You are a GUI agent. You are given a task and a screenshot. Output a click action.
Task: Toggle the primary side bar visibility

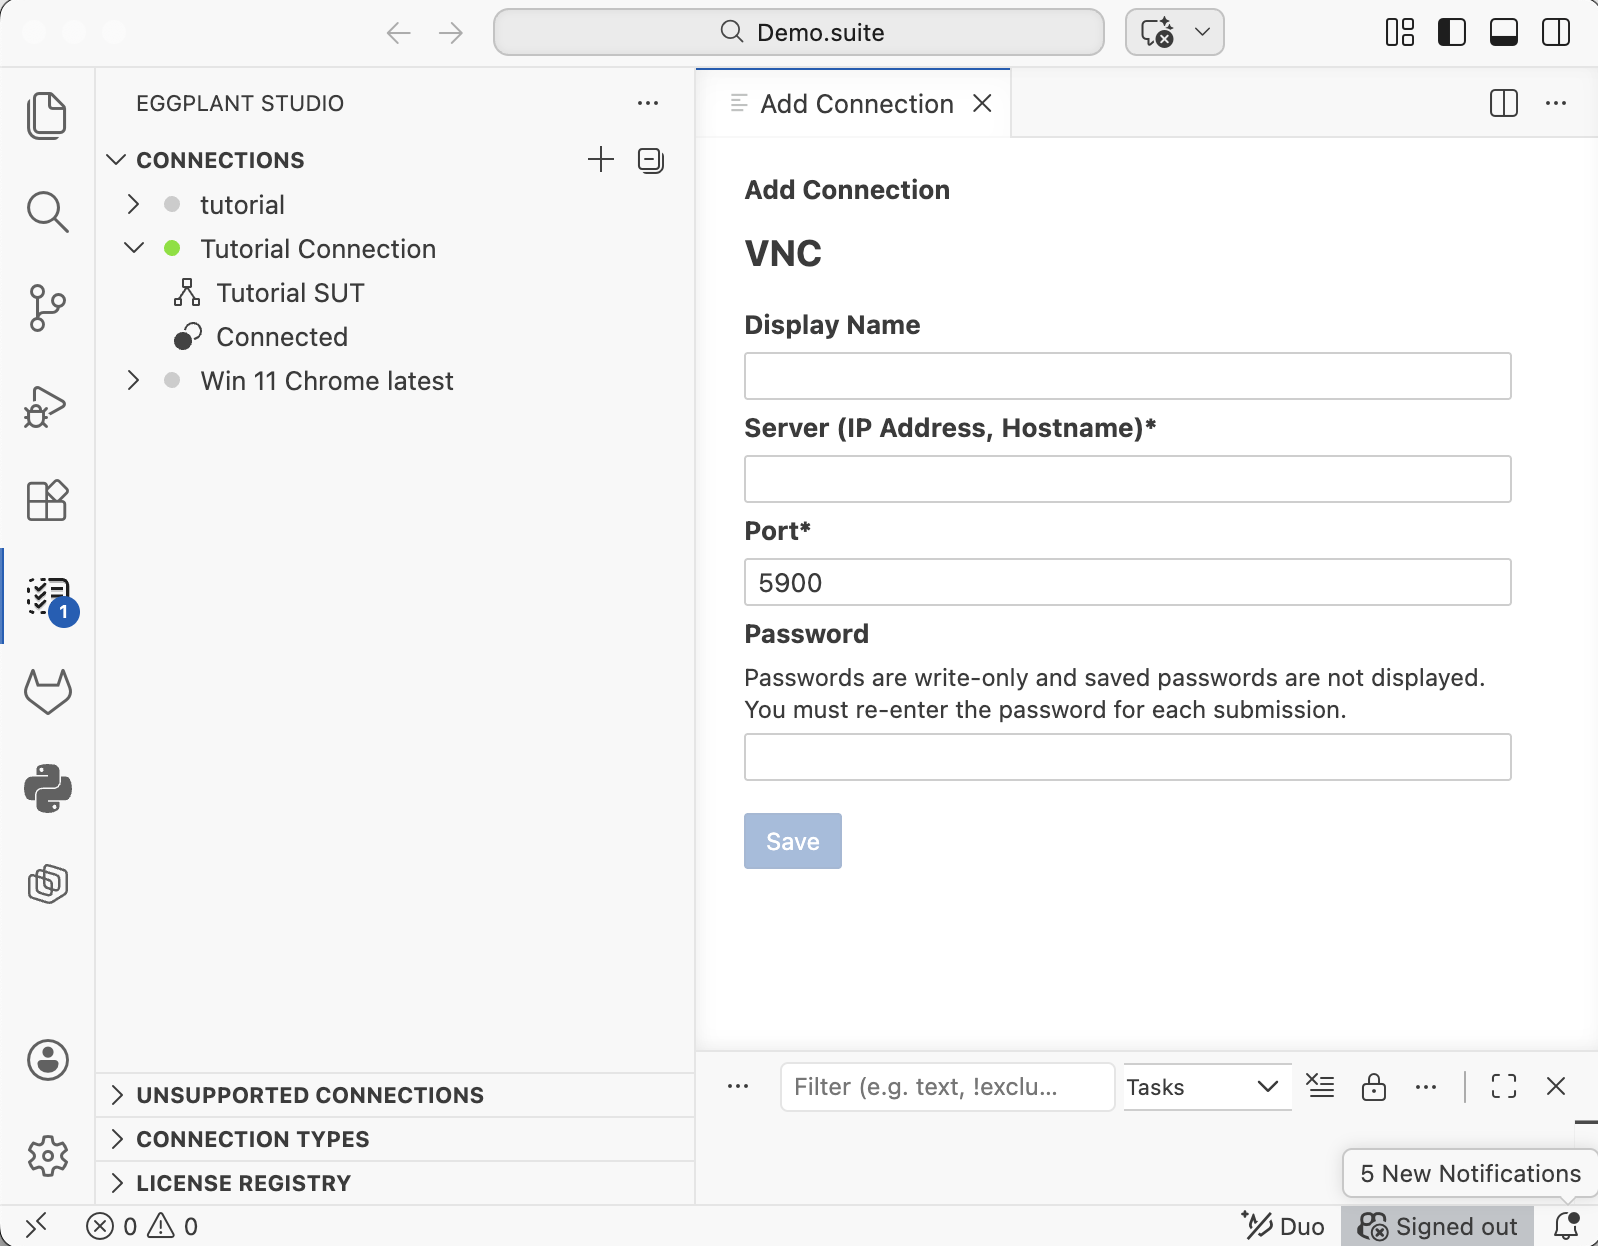click(x=1451, y=33)
